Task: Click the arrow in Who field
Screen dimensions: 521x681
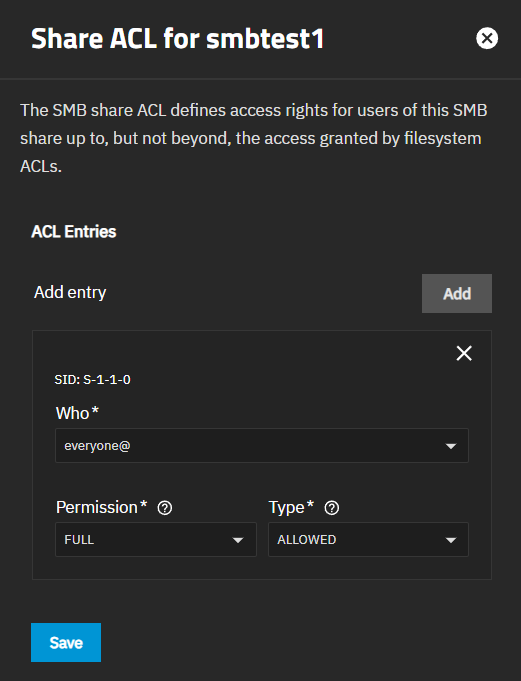Action: 451,446
